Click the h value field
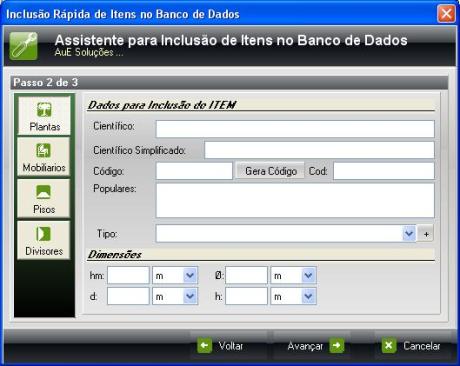The width and height of the screenshot is (460, 366). 246,296
